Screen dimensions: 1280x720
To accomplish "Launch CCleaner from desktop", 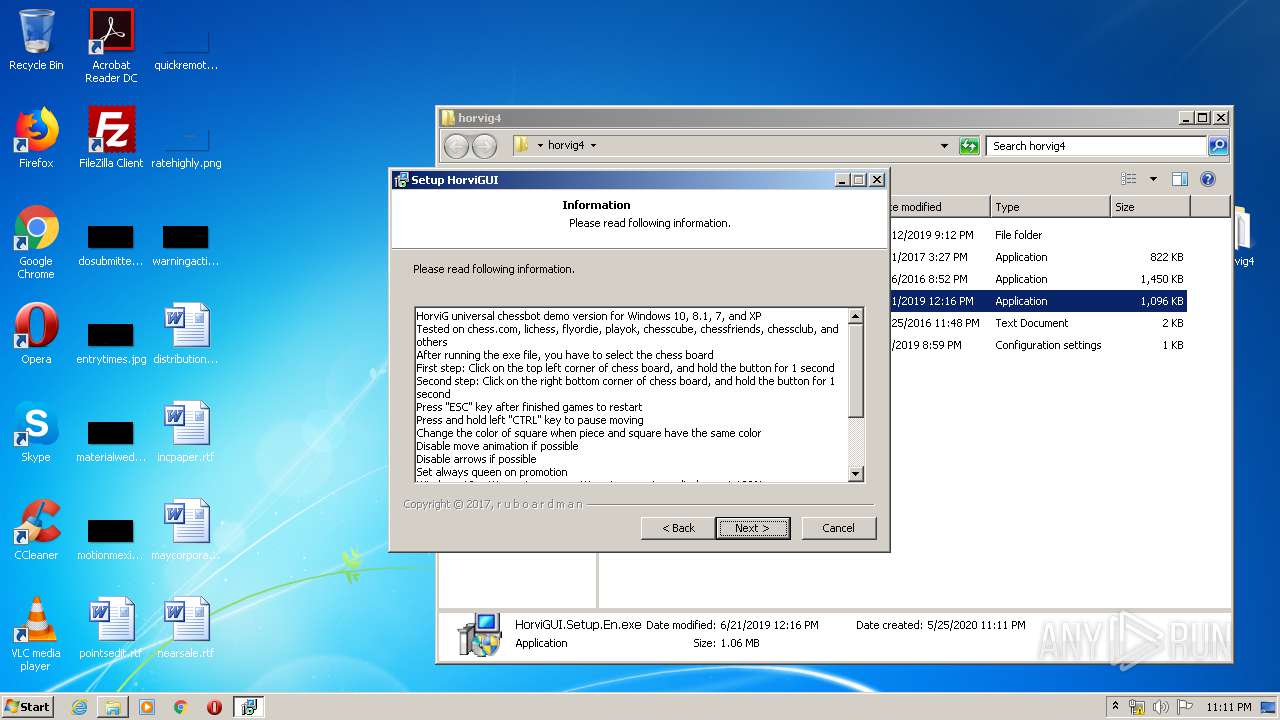I will (36, 530).
